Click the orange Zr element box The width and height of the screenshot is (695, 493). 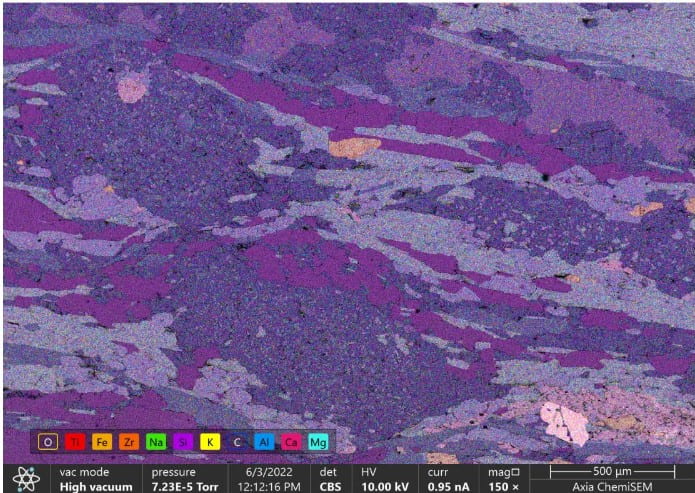click(129, 441)
